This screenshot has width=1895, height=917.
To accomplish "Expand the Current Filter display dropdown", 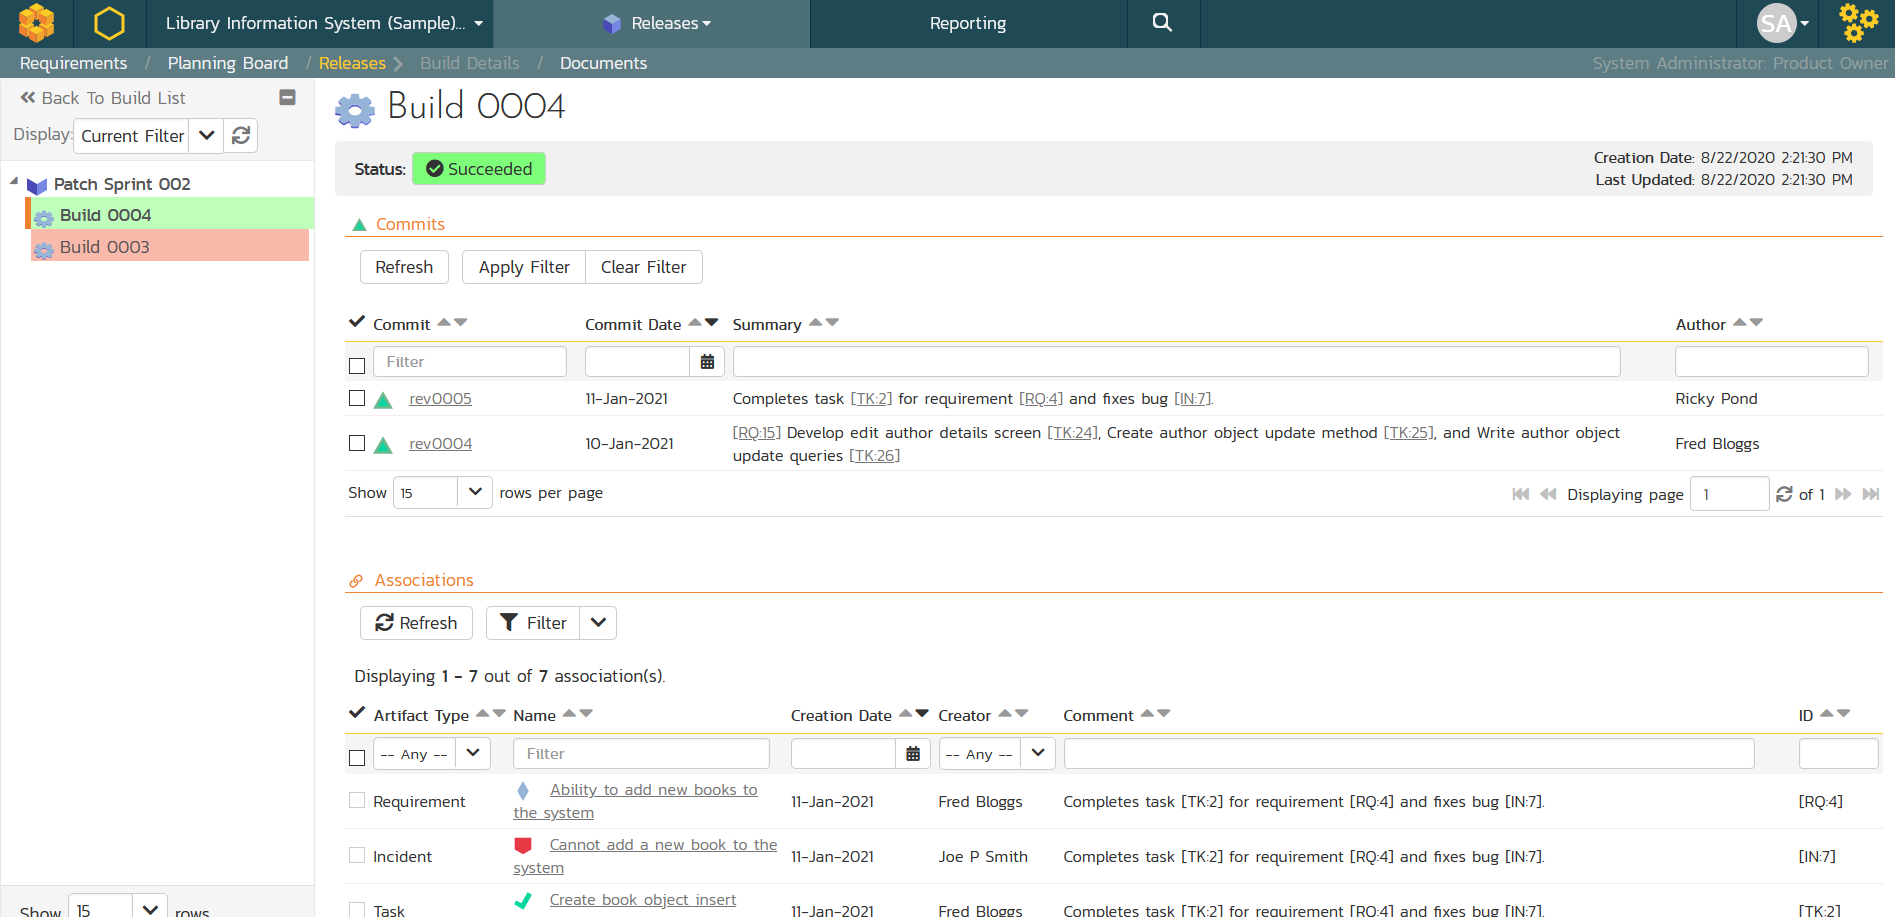I will click(206, 136).
